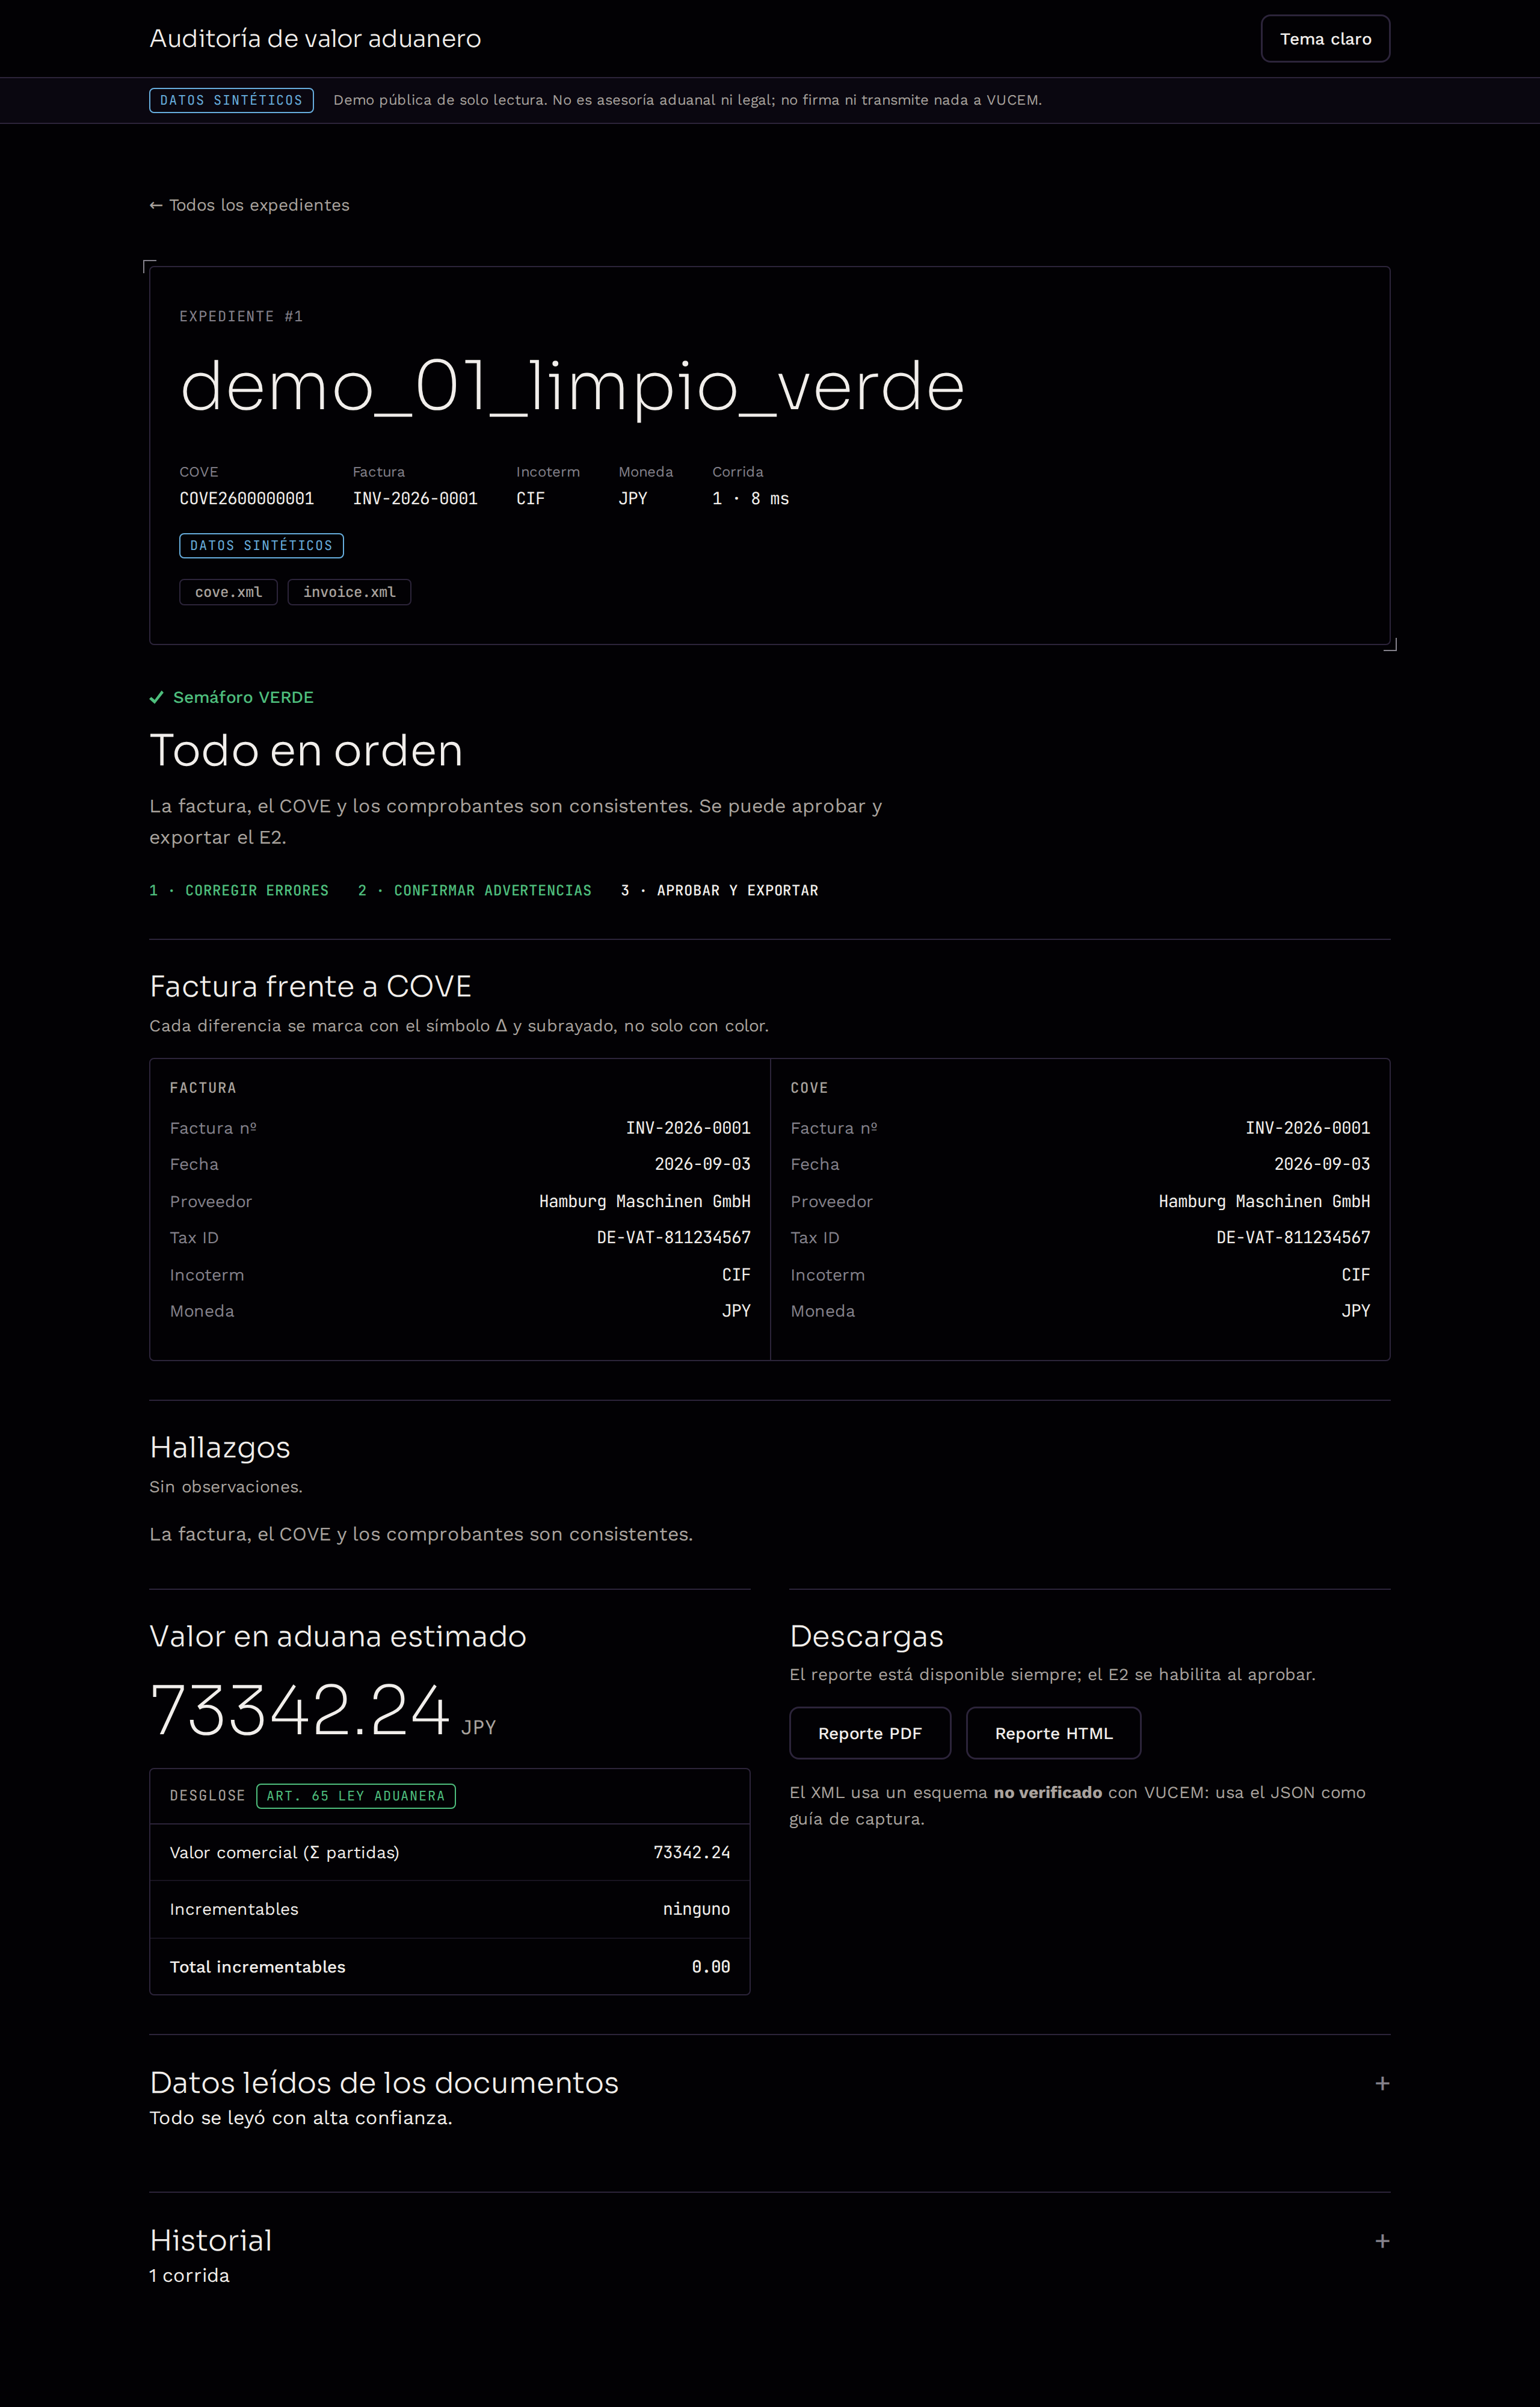Click the 2026-09-03 date in COVE column

[x=1322, y=1164]
